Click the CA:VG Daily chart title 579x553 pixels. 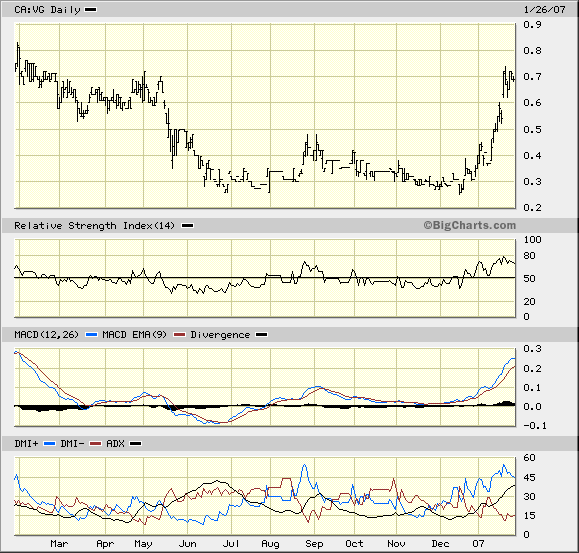tap(47, 10)
